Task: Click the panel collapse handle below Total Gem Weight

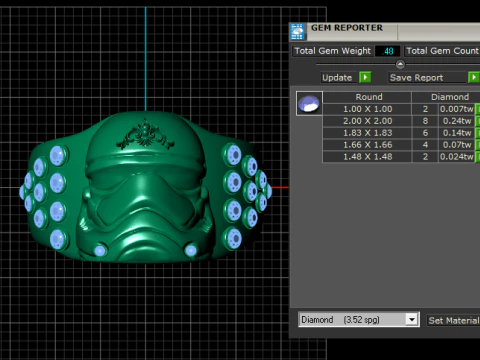Action: (x=400, y=64)
